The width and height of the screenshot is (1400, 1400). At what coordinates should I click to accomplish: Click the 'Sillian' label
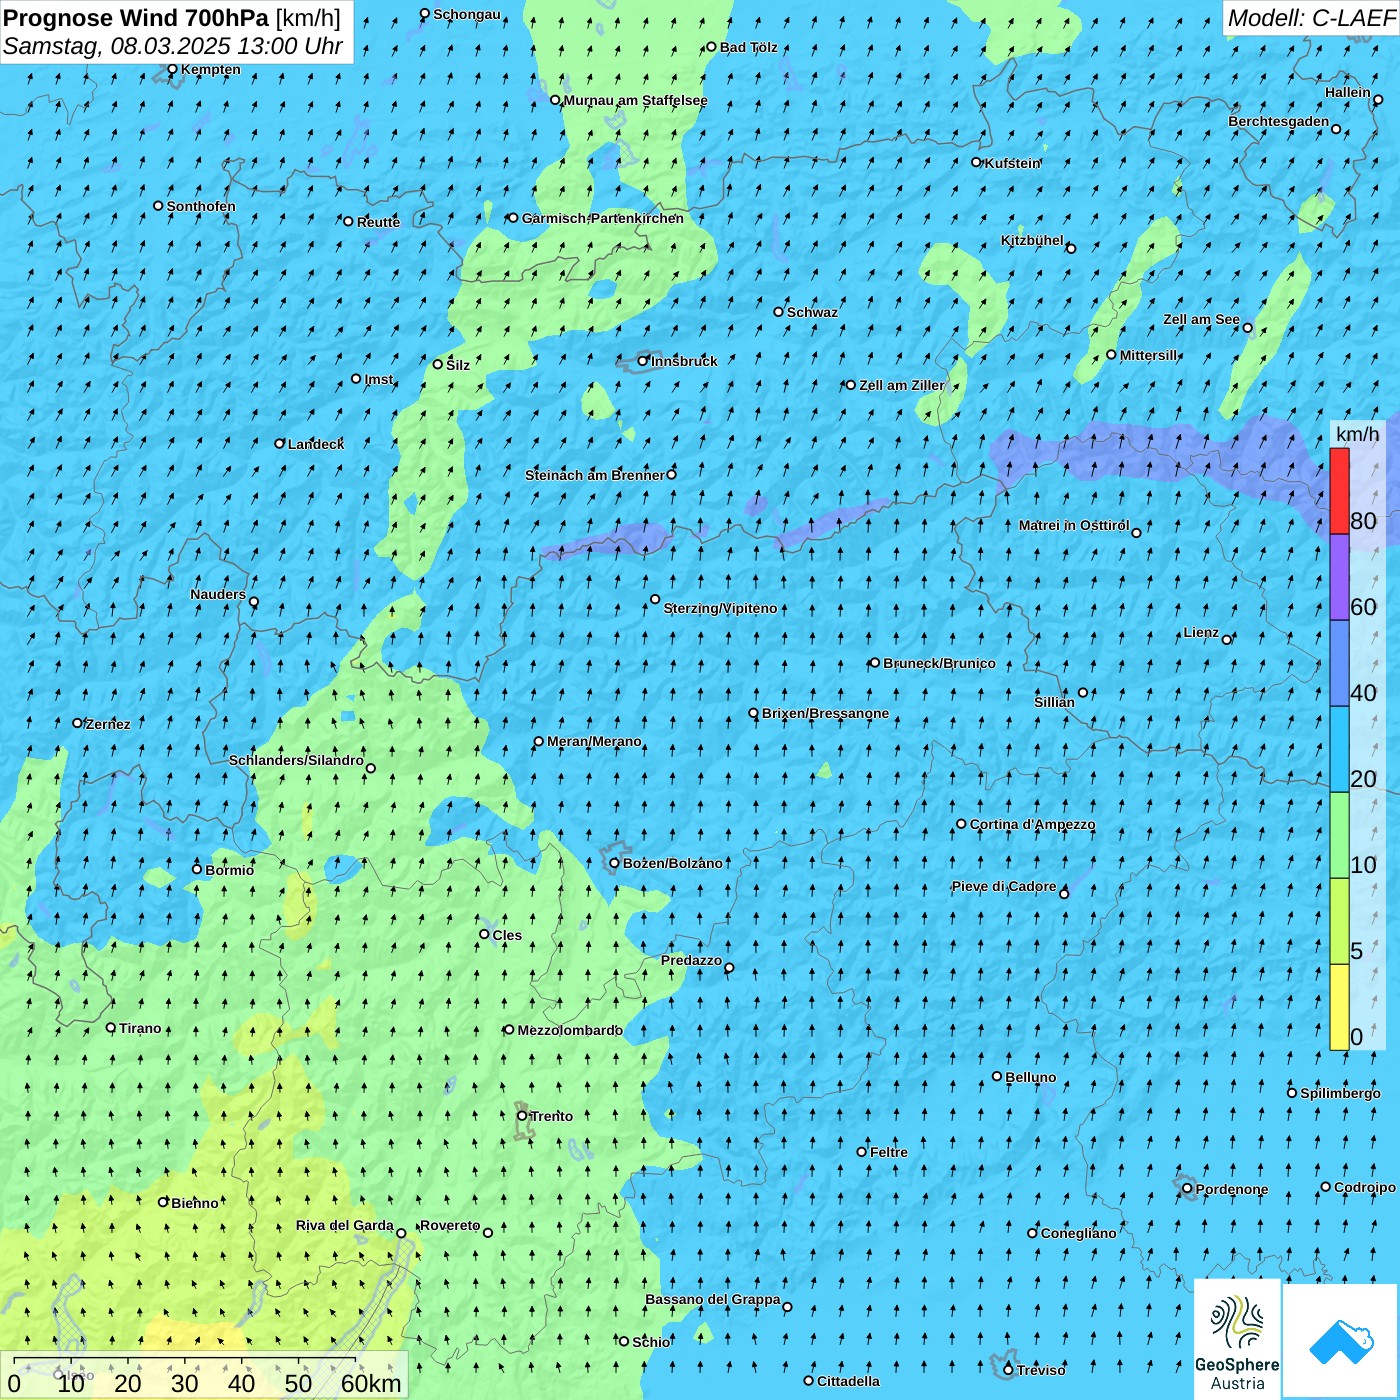coord(1054,702)
